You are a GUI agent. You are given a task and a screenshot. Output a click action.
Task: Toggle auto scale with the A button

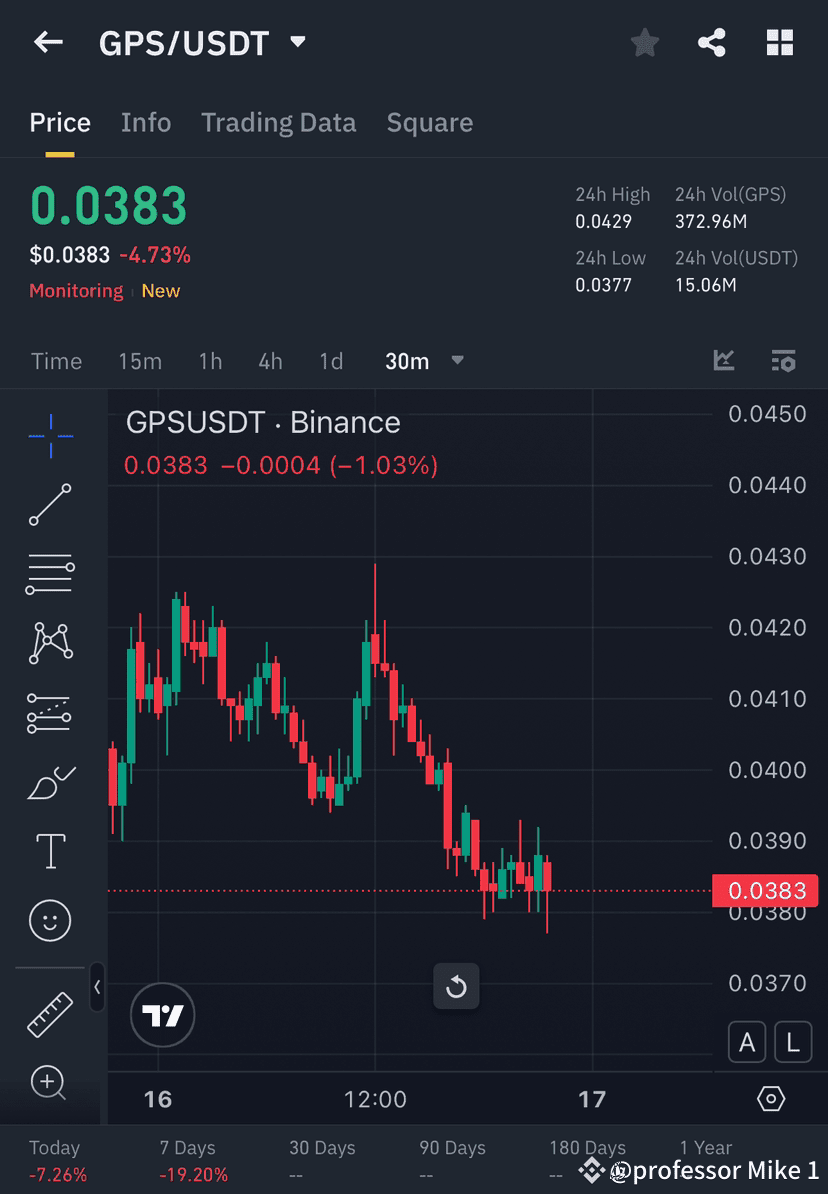(x=747, y=1041)
